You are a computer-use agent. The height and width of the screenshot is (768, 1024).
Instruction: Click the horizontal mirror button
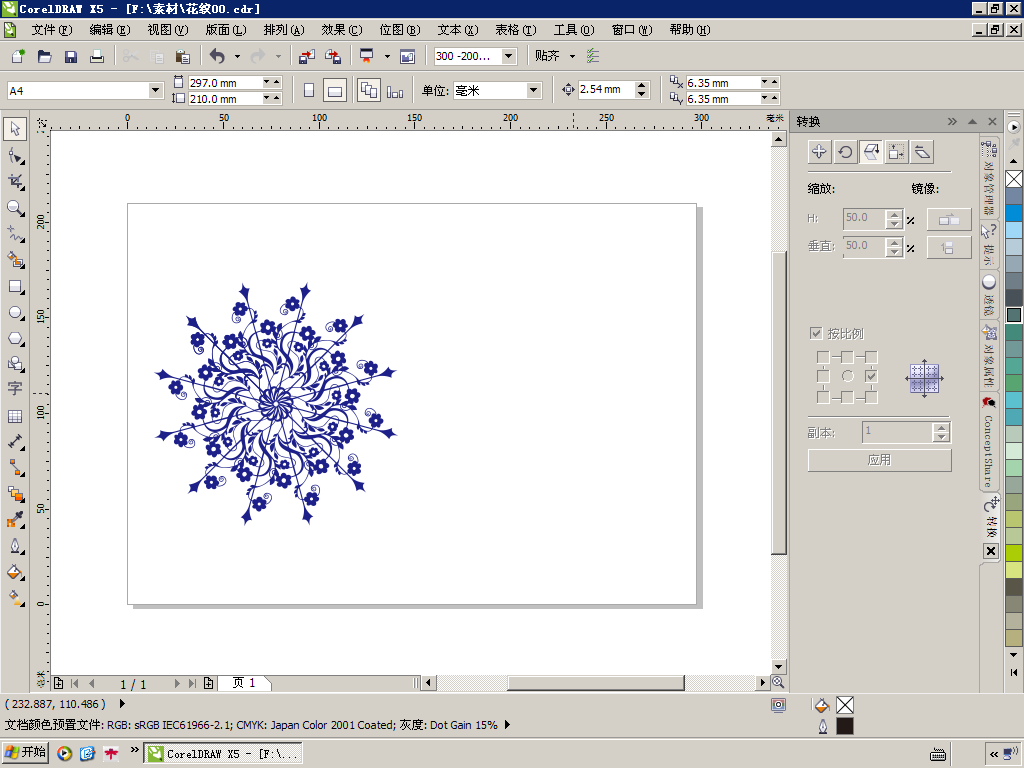[949, 219]
